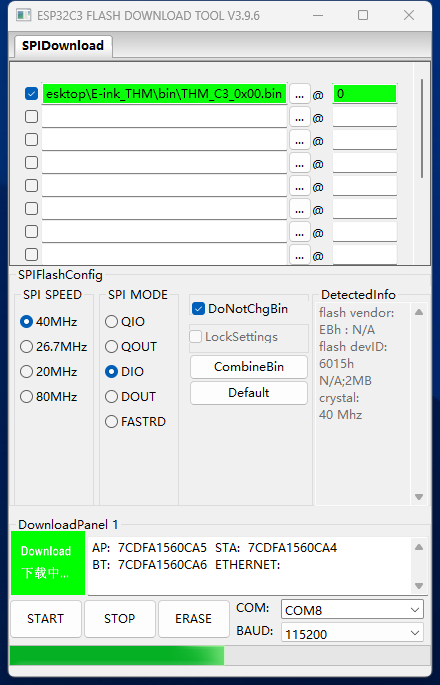The image size is (440, 685).
Task: Enable the second file row checkbox
Action: tap(31, 117)
